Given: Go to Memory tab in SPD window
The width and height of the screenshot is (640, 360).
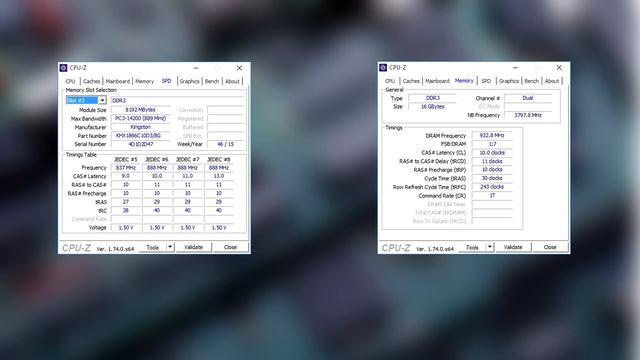Looking at the screenshot, I should (x=144, y=81).
